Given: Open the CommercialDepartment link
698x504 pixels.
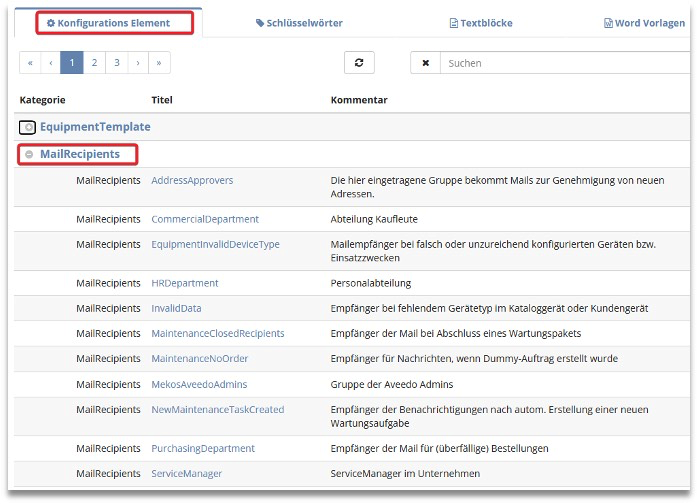Looking at the screenshot, I should (x=204, y=219).
